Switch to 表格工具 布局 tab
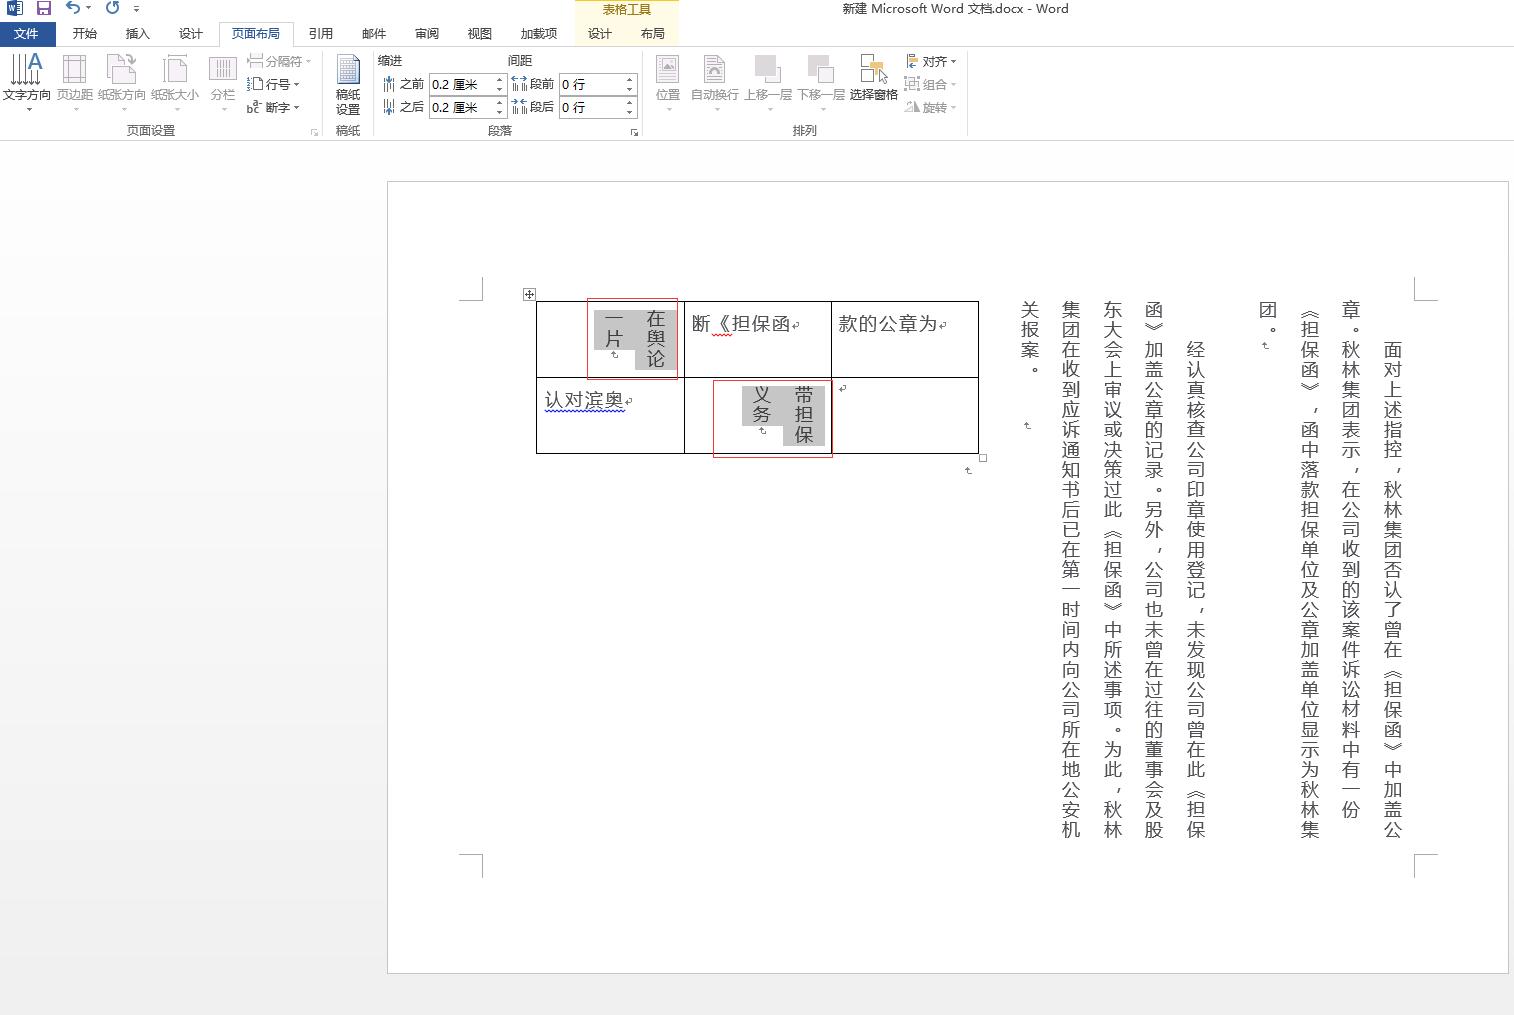1514x1015 pixels. (653, 33)
